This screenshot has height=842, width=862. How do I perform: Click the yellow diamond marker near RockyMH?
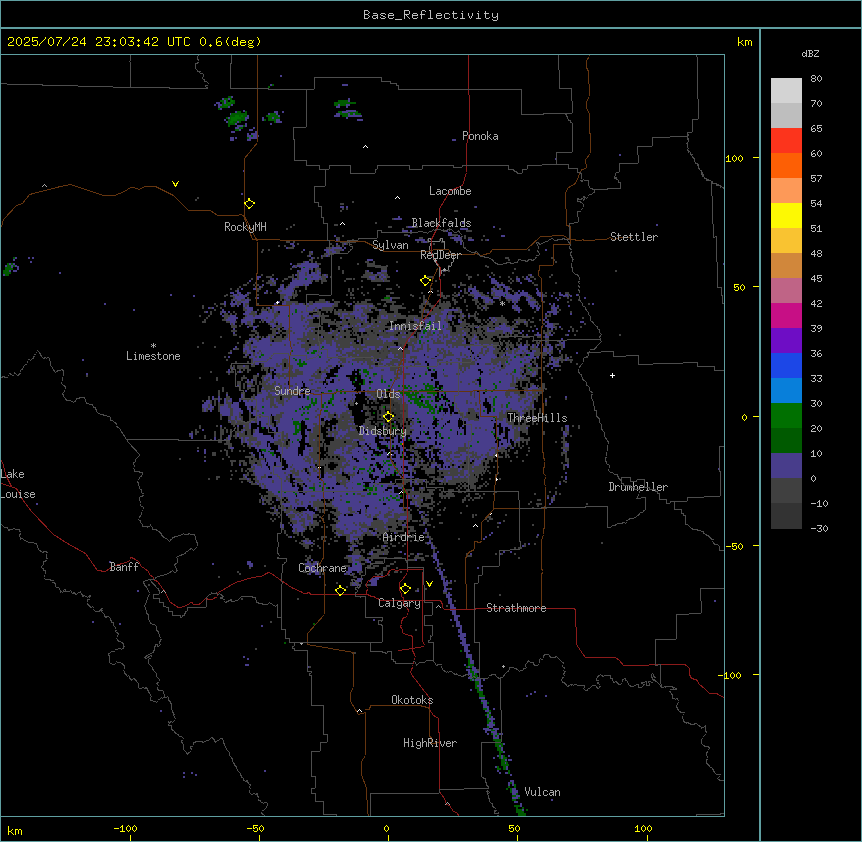[x=250, y=204]
